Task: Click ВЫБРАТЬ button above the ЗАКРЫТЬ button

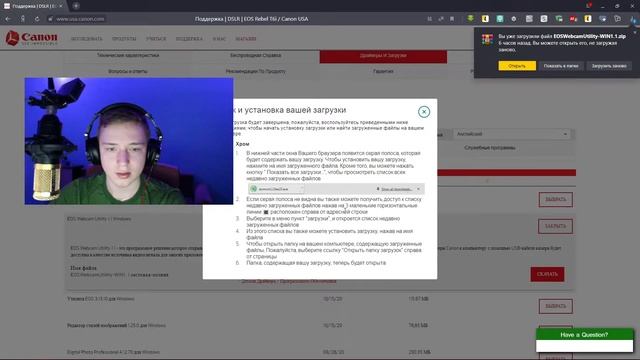Action: click(556, 199)
